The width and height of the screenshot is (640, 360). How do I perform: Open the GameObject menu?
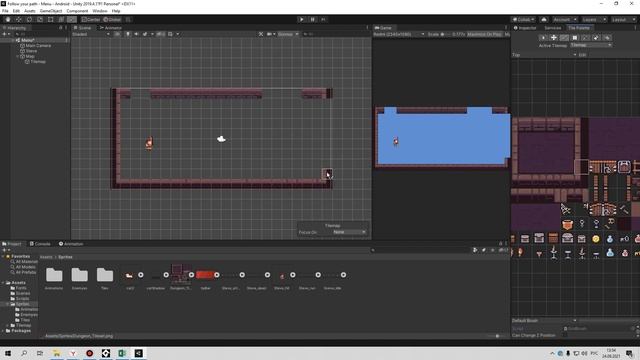(x=51, y=11)
